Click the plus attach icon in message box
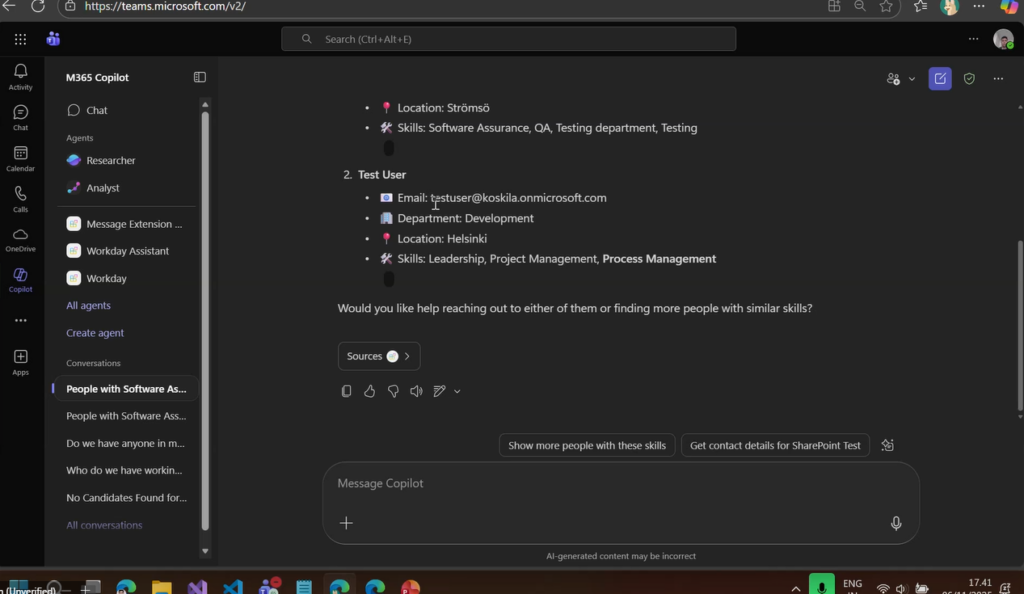 pyautogui.click(x=346, y=523)
